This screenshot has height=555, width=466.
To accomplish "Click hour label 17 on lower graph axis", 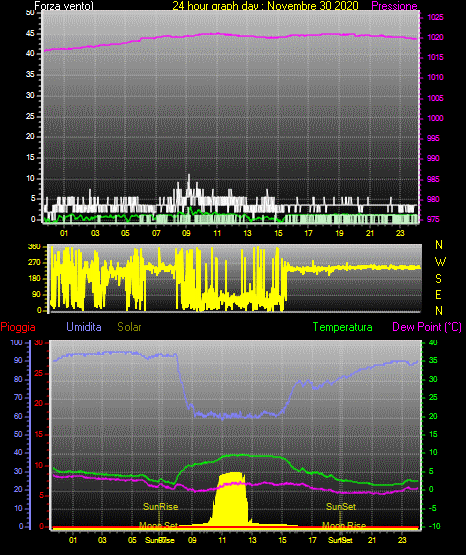I will [x=312, y=540].
